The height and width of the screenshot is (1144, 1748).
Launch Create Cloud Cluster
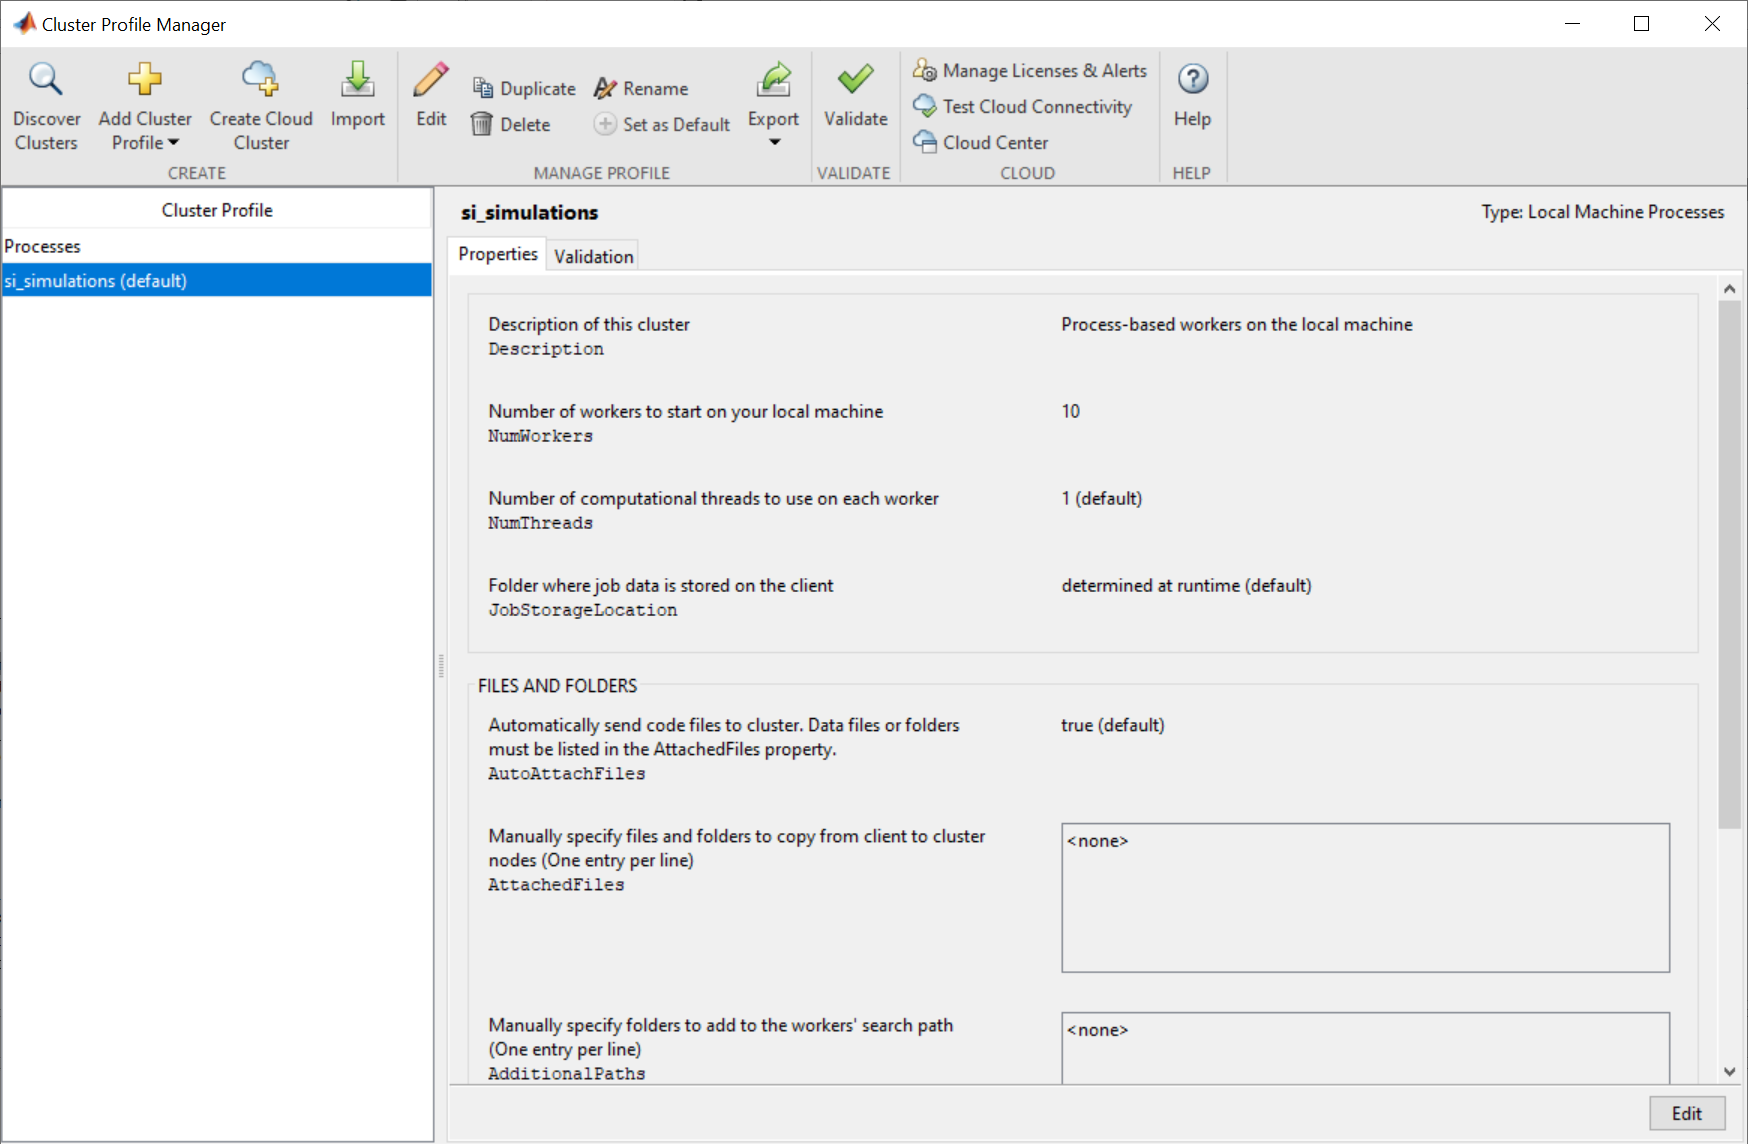(261, 106)
